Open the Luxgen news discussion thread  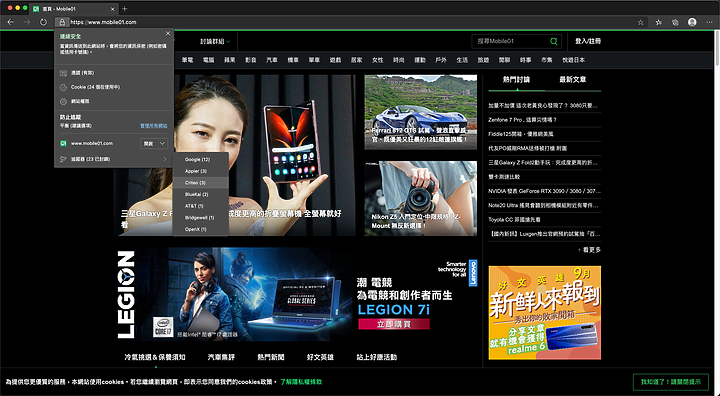point(544,234)
